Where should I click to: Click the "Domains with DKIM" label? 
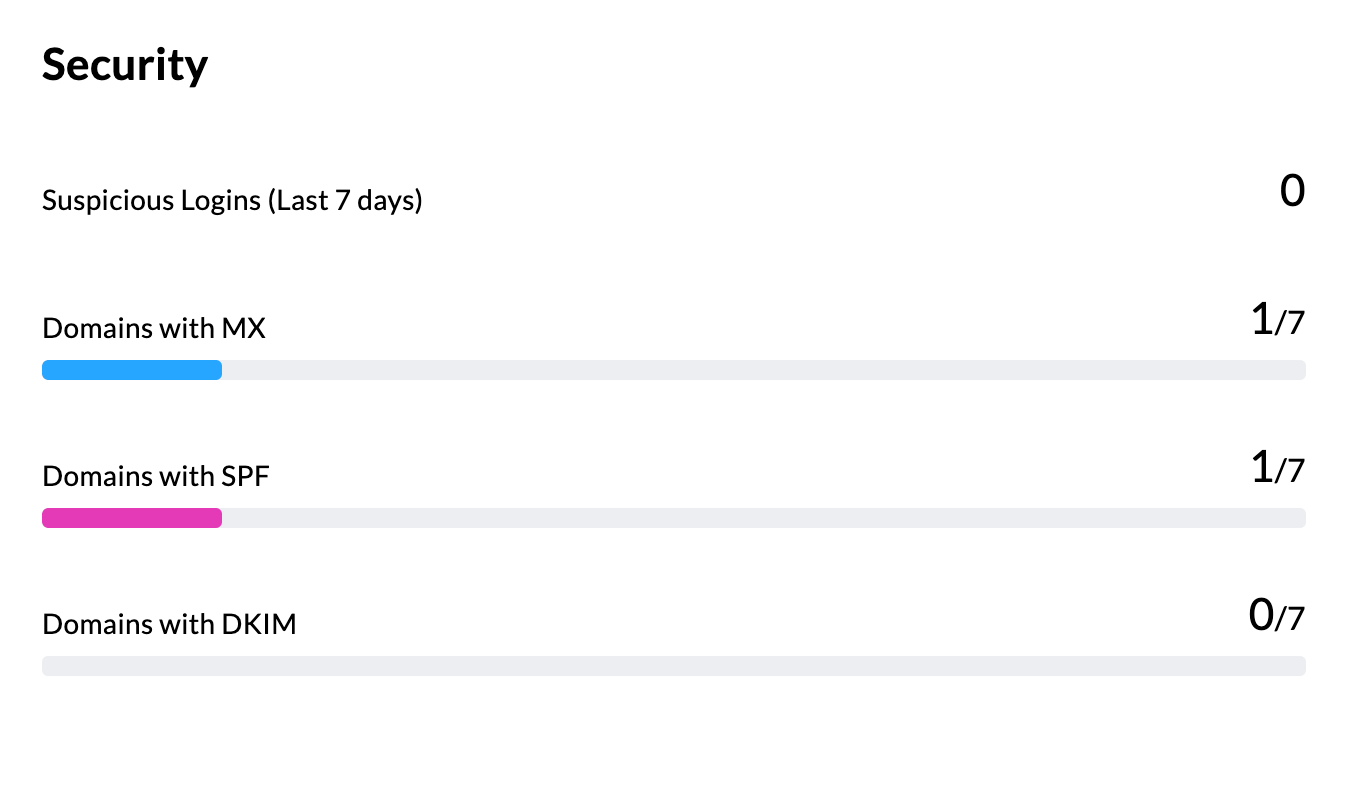[x=169, y=624]
